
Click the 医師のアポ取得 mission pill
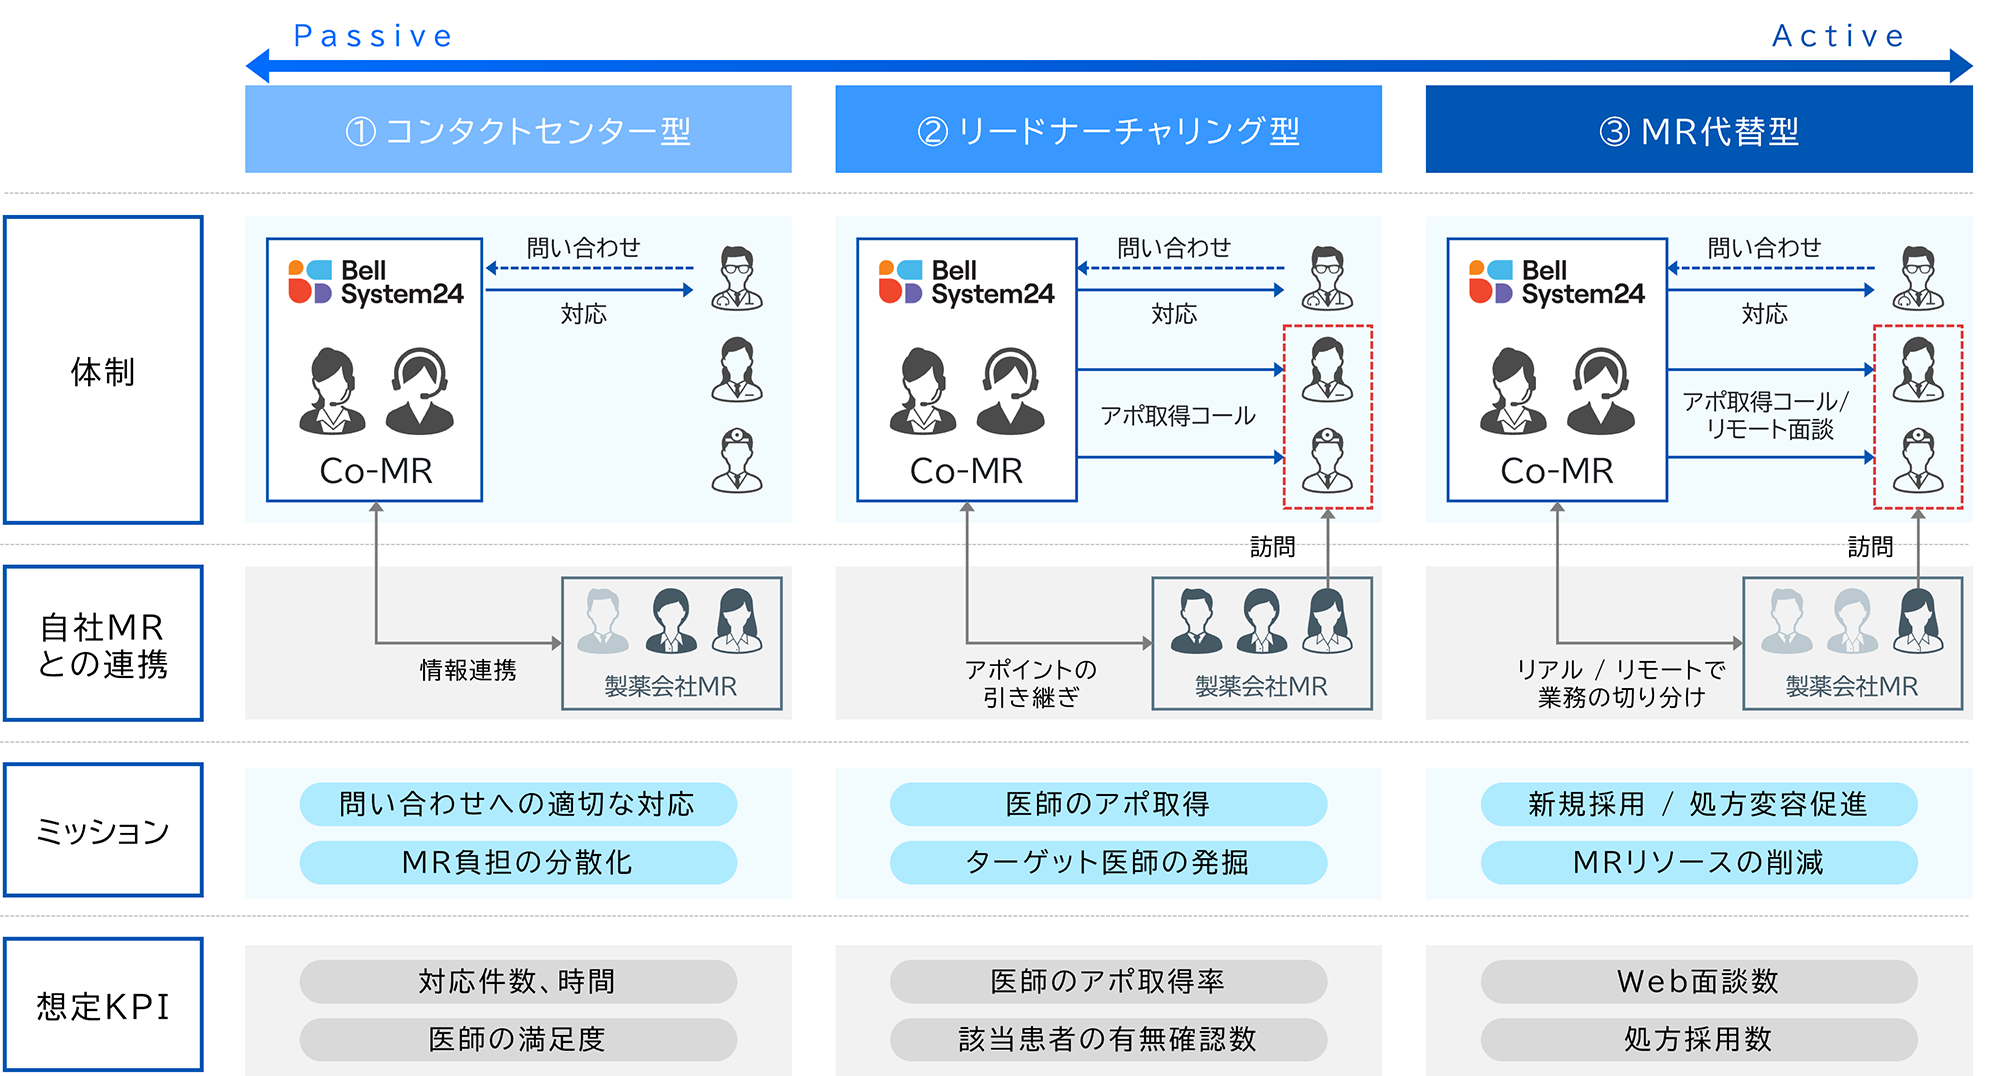click(x=1108, y=804)
